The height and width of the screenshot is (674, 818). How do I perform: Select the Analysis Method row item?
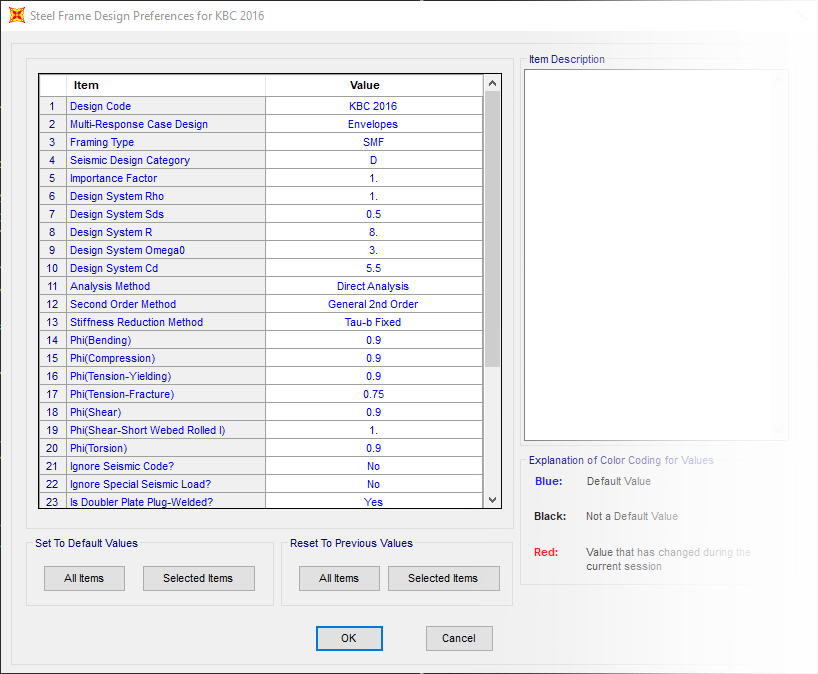[x=110, y=286]
